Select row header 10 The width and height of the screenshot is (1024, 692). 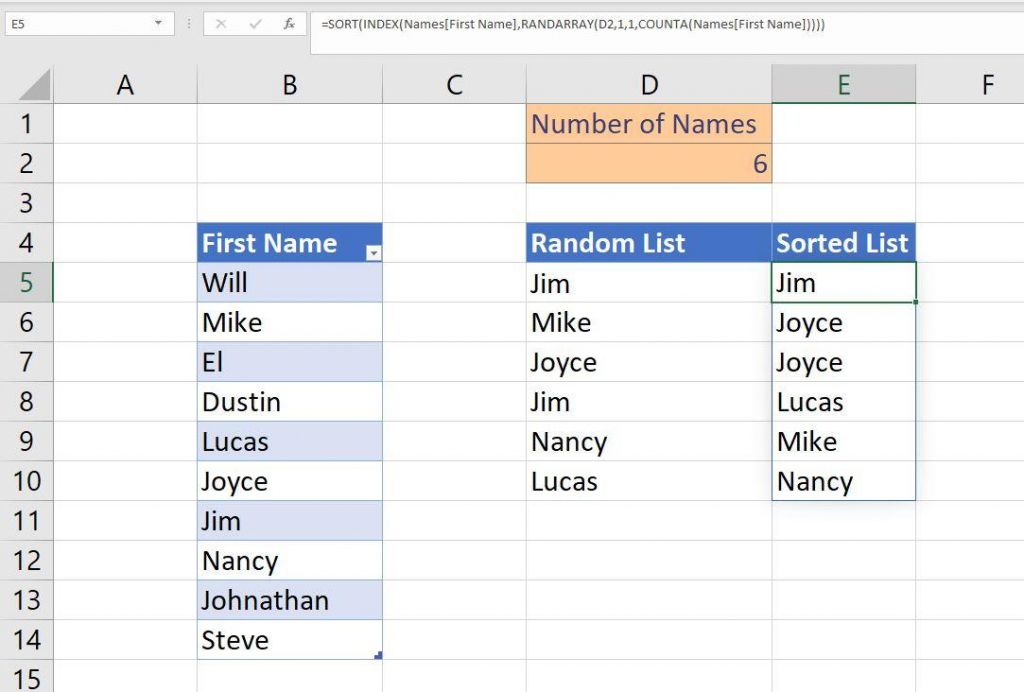click(28, 481)
